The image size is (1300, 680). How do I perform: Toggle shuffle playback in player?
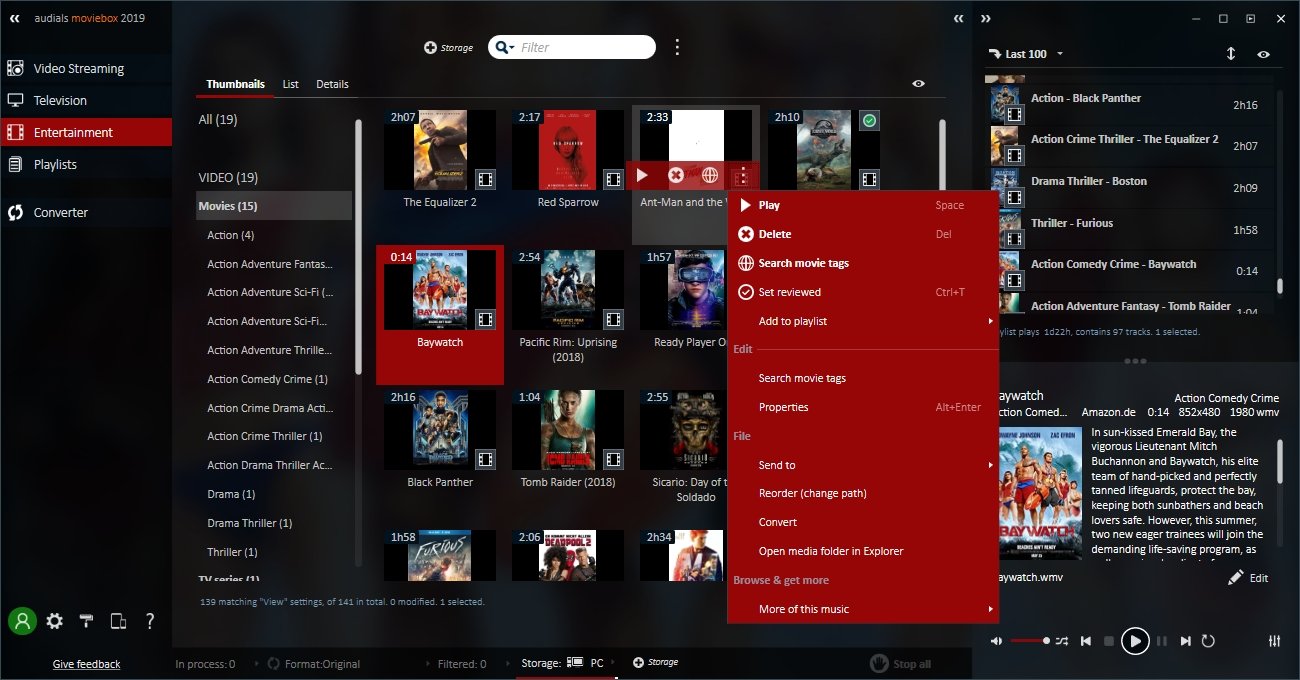1062,641
